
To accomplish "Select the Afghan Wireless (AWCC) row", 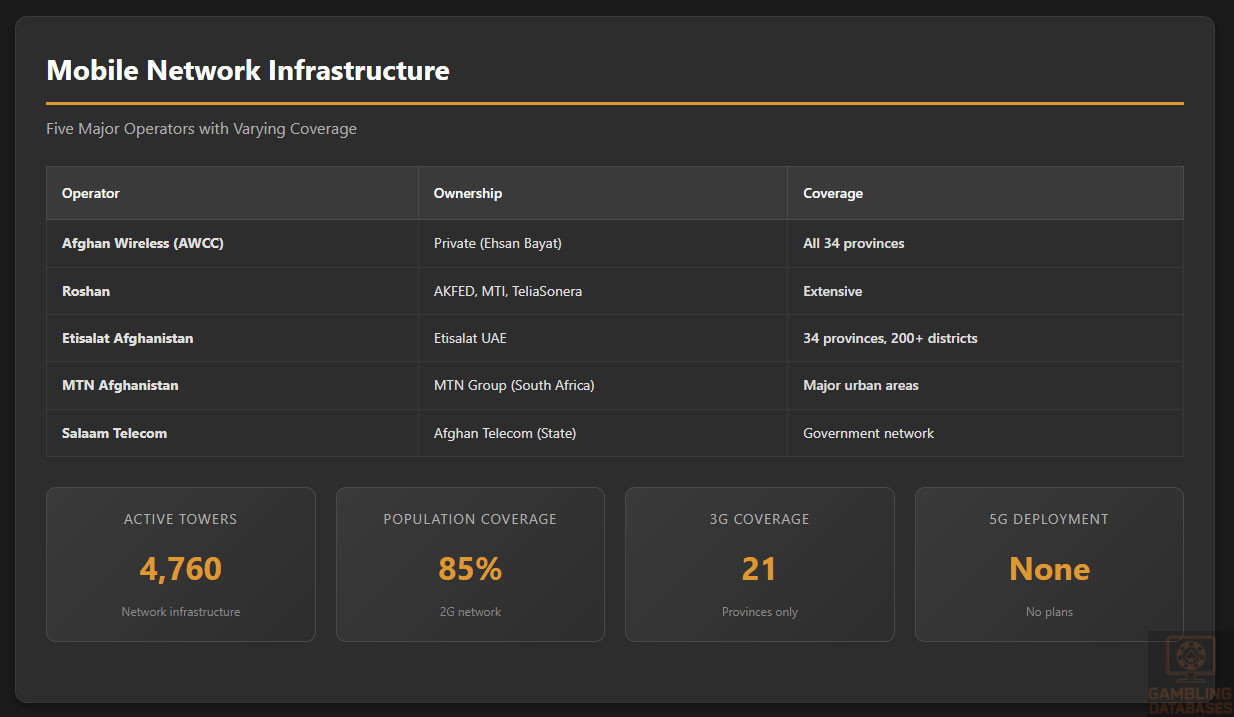I will [143, 243].
